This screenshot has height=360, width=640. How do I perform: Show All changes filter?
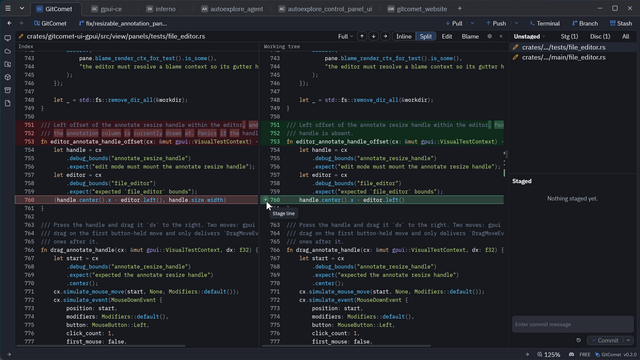625,36
